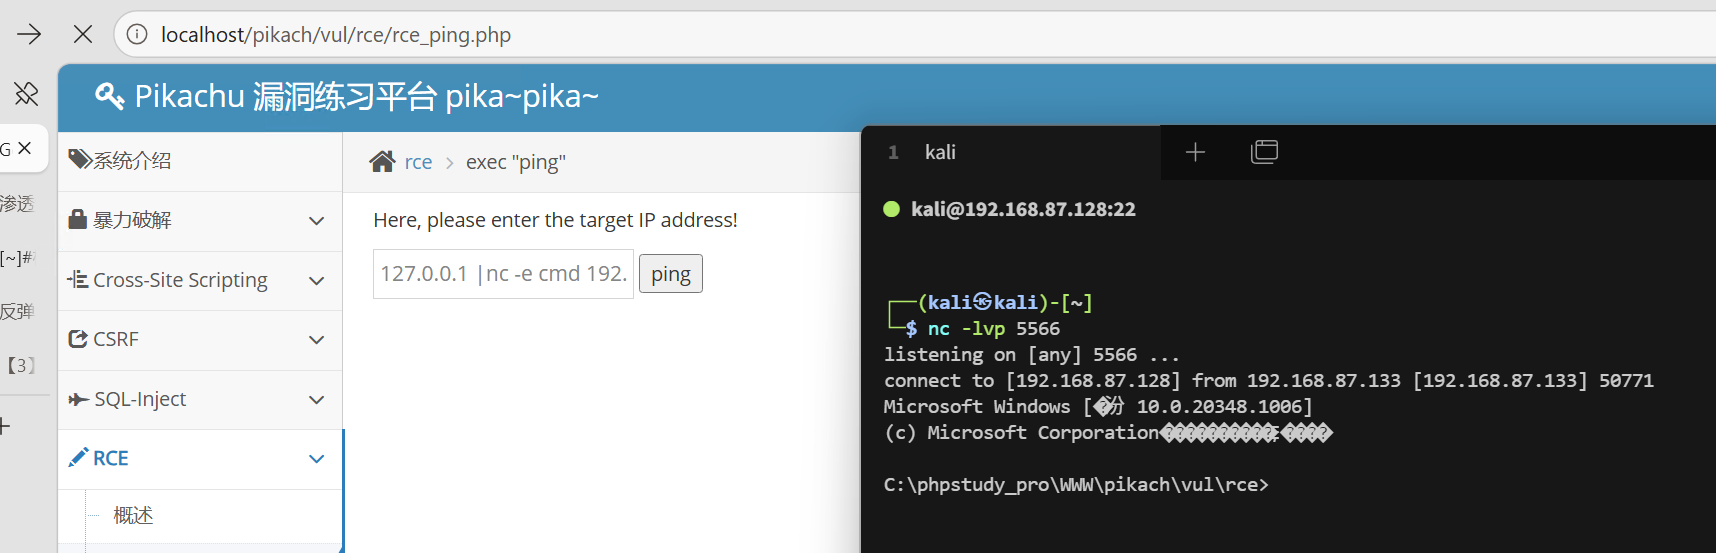Add a new terminal tab with plus
The image size is (1716, 553).
(x=1195, y=152)
